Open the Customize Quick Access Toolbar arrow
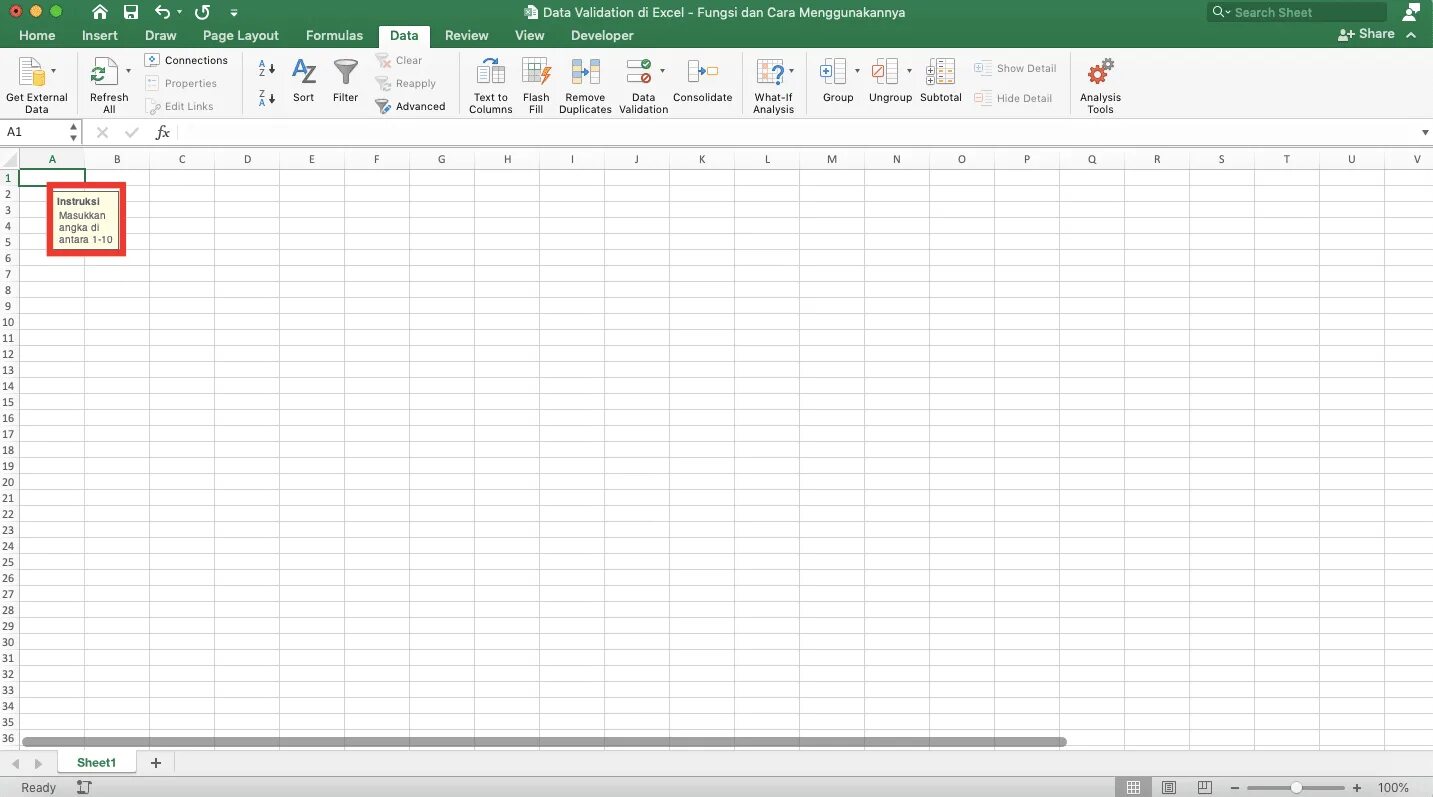1433x797 pixels. (234, 13)
